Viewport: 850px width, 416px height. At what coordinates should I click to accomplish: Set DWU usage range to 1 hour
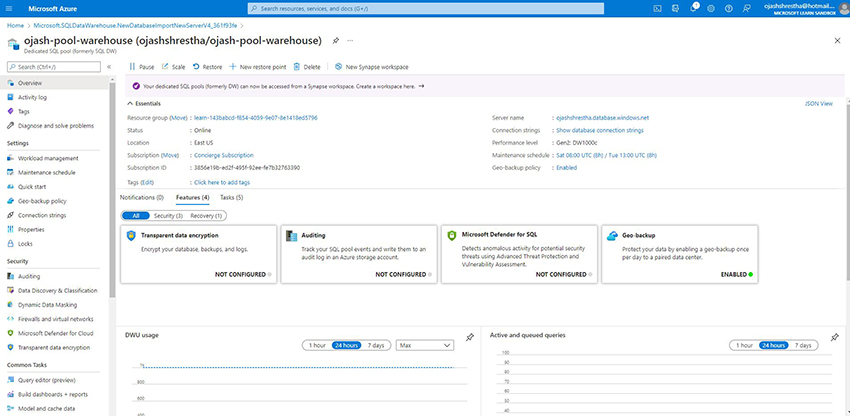click(317, 345)
